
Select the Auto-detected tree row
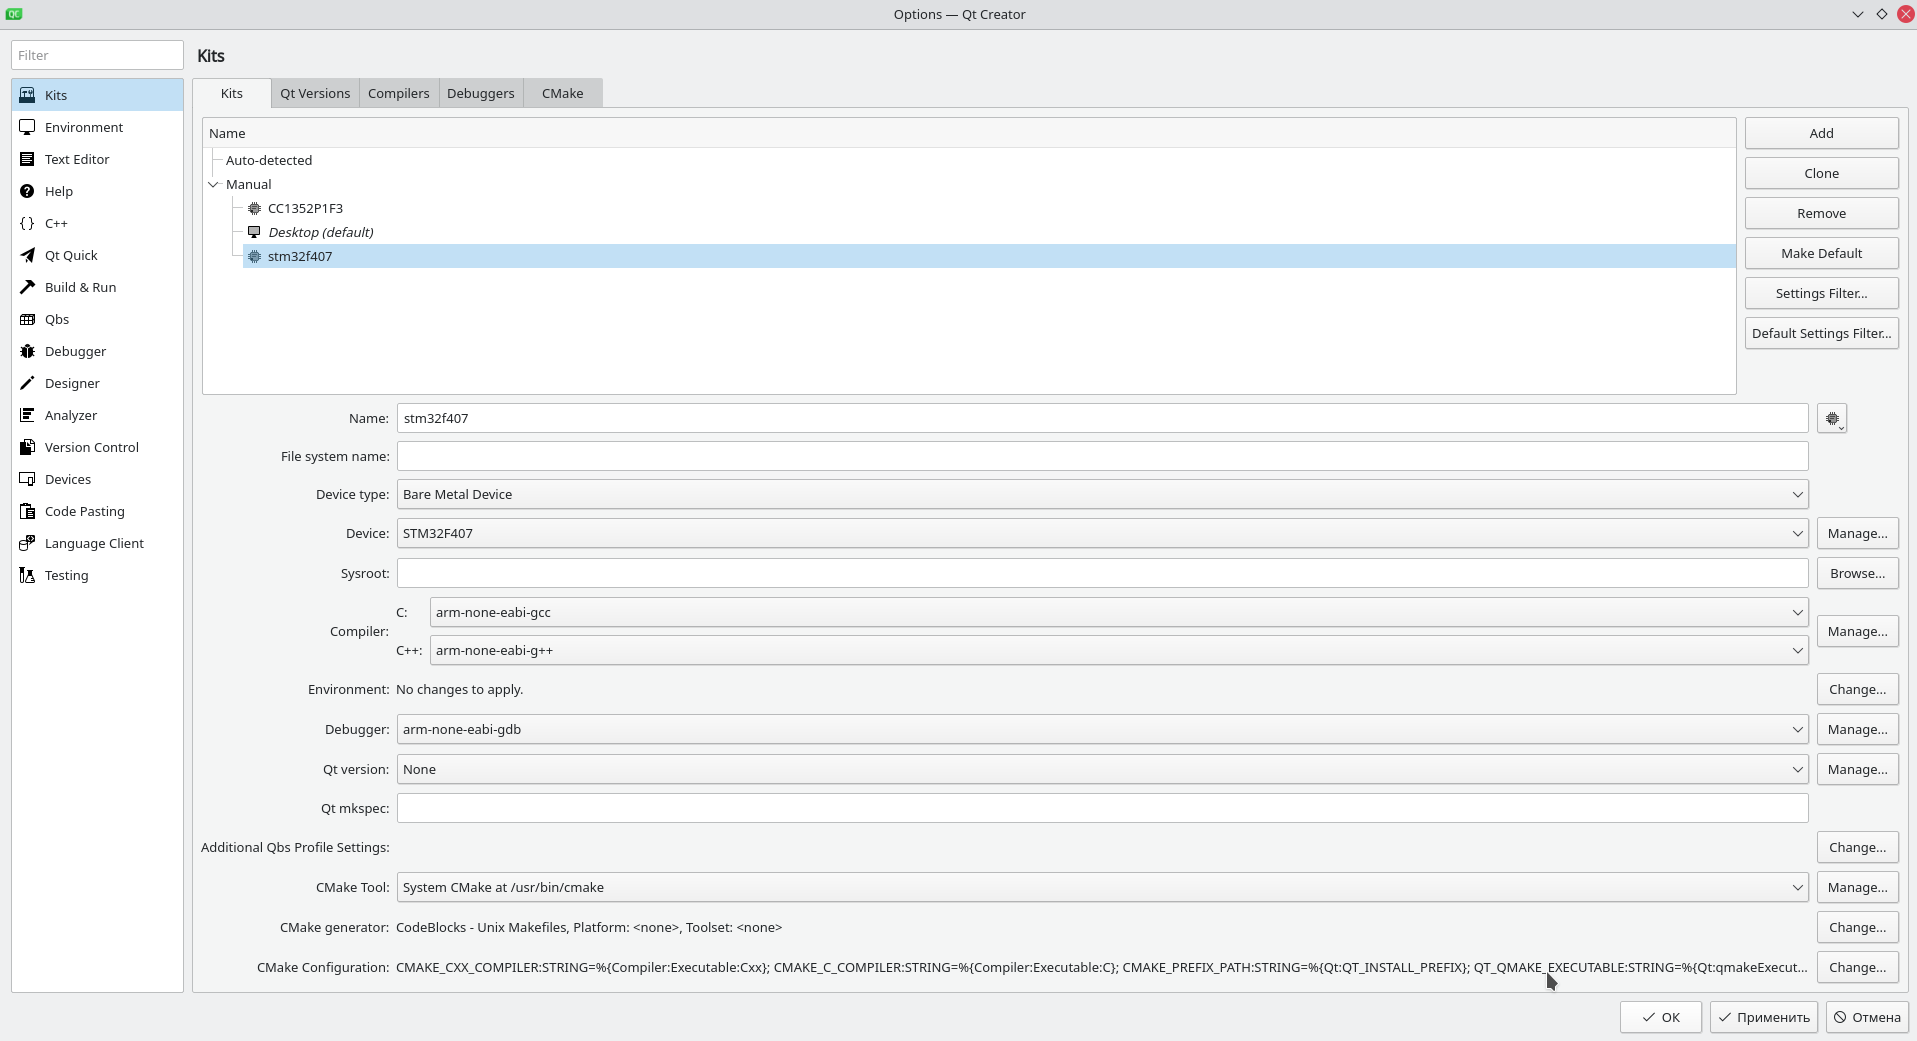(x=969, y=160)
